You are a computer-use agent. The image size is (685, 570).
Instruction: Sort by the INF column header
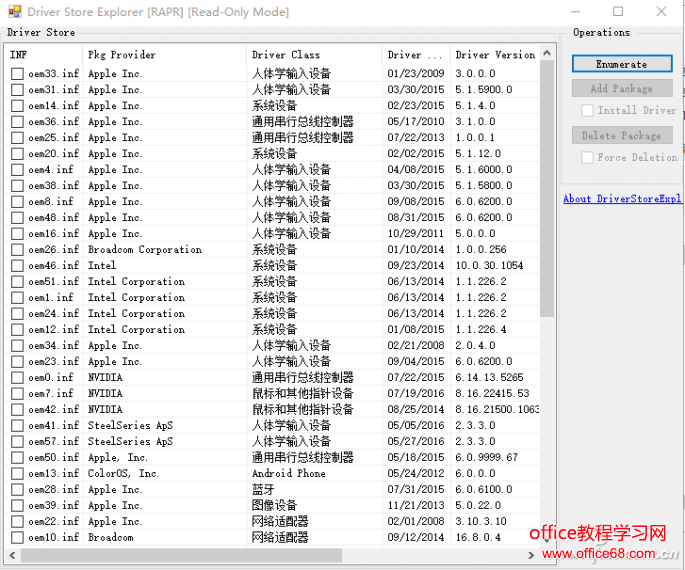click(x=40, y=55)
